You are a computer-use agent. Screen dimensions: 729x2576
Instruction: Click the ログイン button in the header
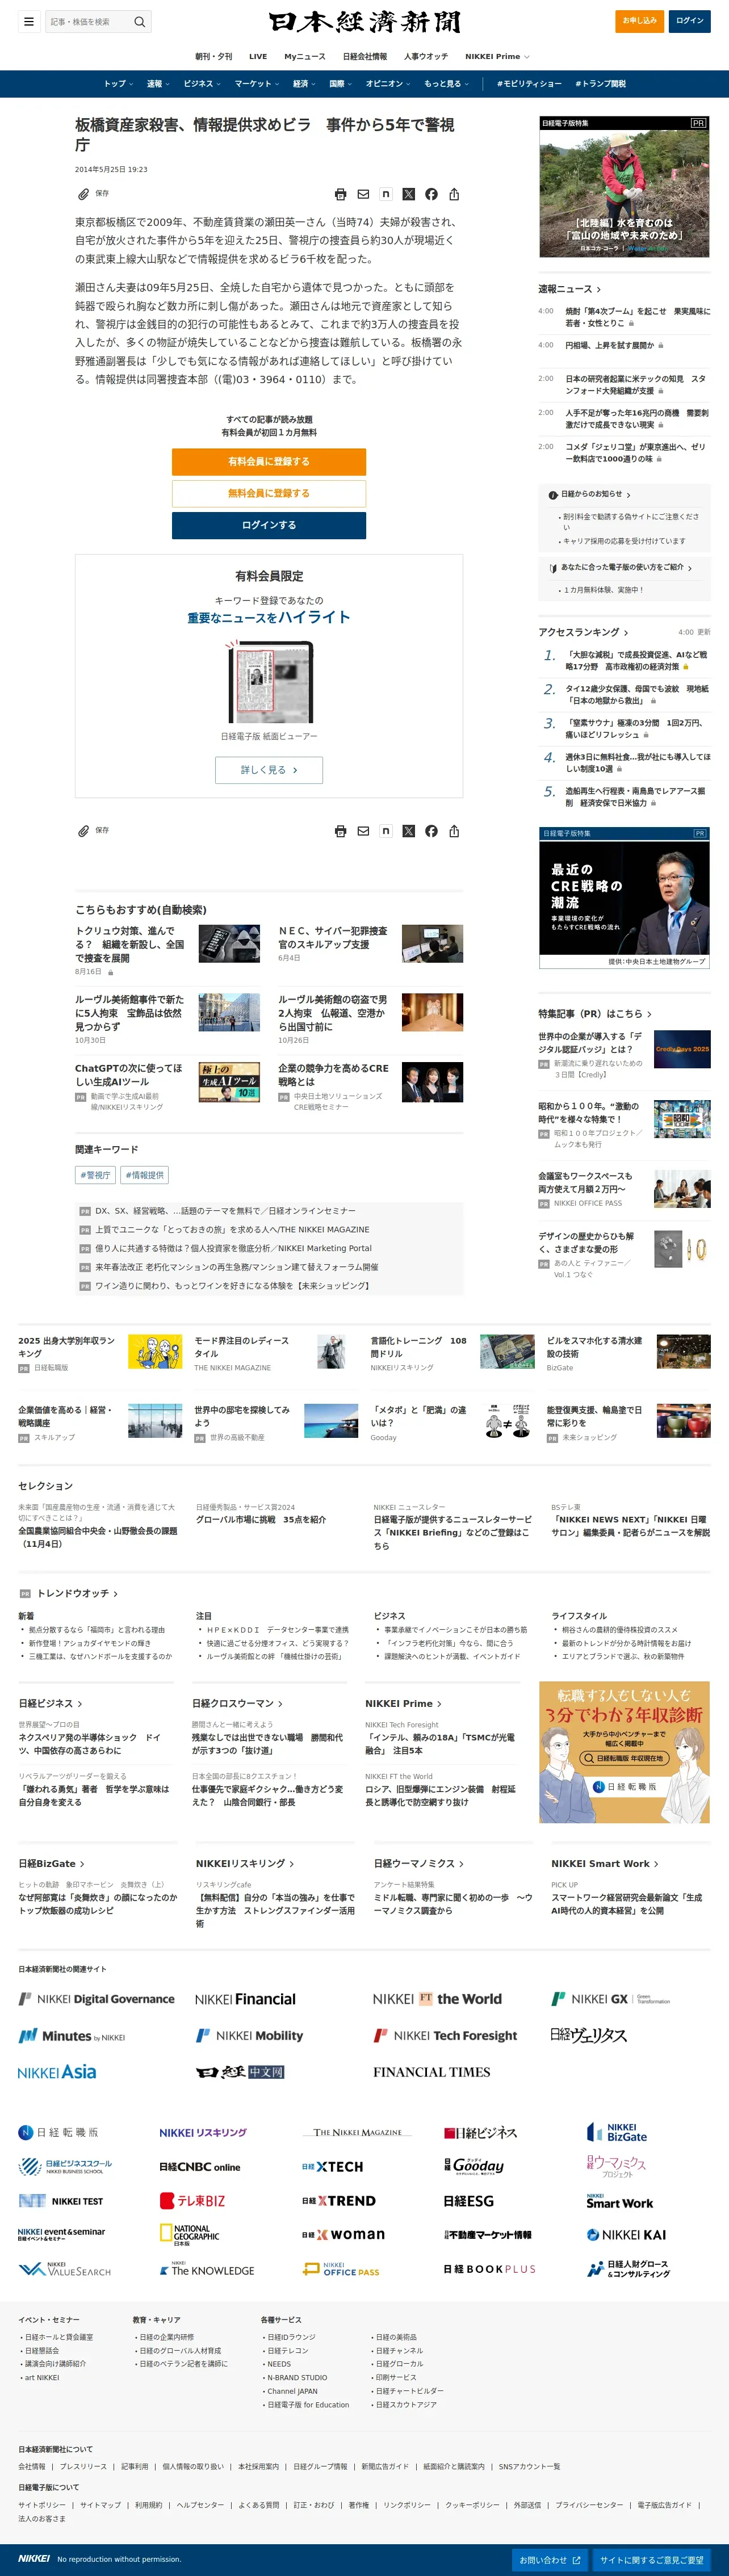coord(690,21)
